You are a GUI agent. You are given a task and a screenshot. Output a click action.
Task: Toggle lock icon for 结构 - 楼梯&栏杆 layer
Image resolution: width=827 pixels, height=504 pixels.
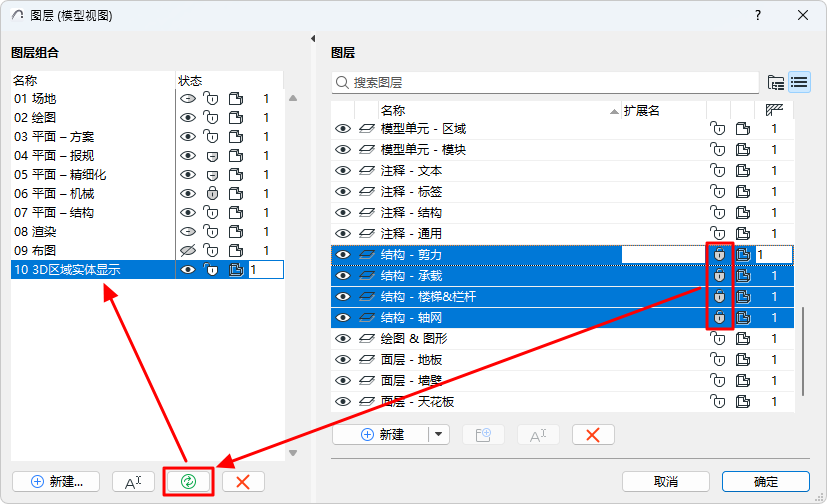tap(719, 297)
